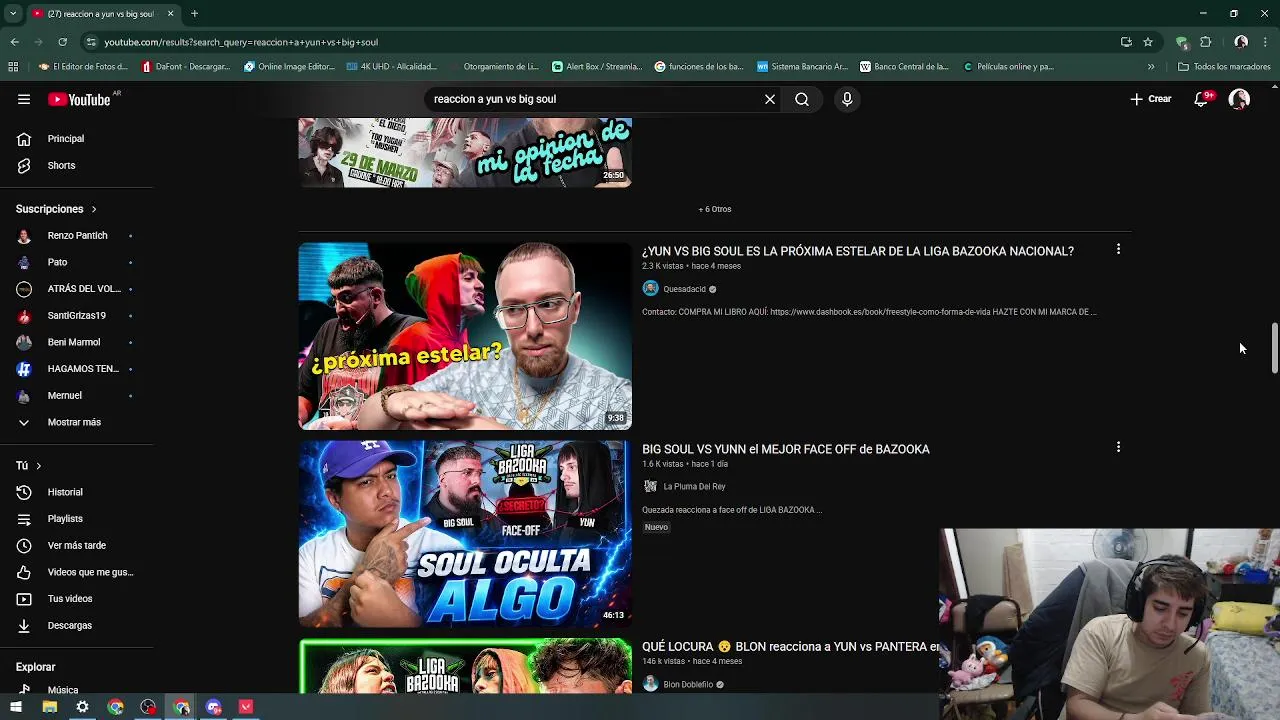
Task: Expand the Suscripciones section
Action: (x=56, y=209)
